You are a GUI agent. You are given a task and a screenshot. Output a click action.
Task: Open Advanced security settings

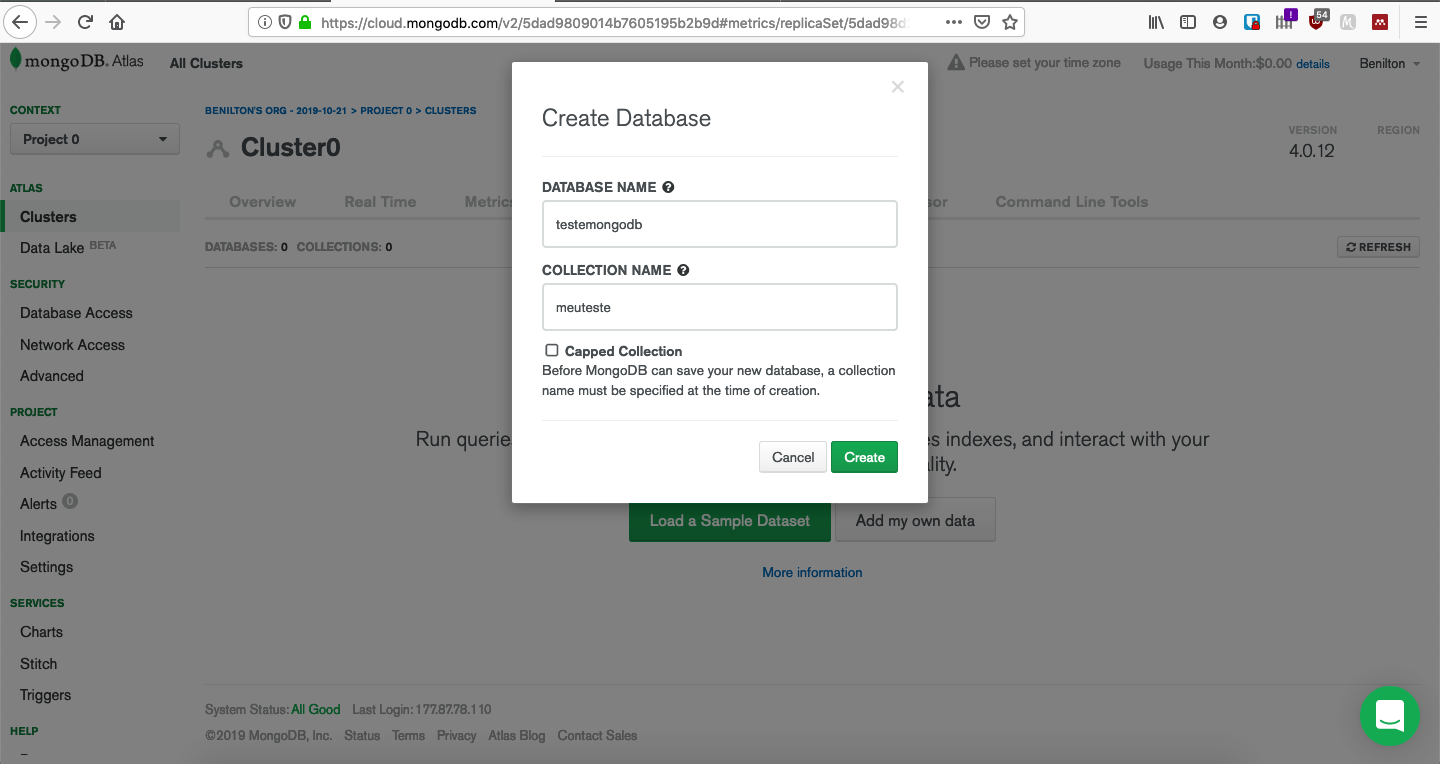click(52, 376)
